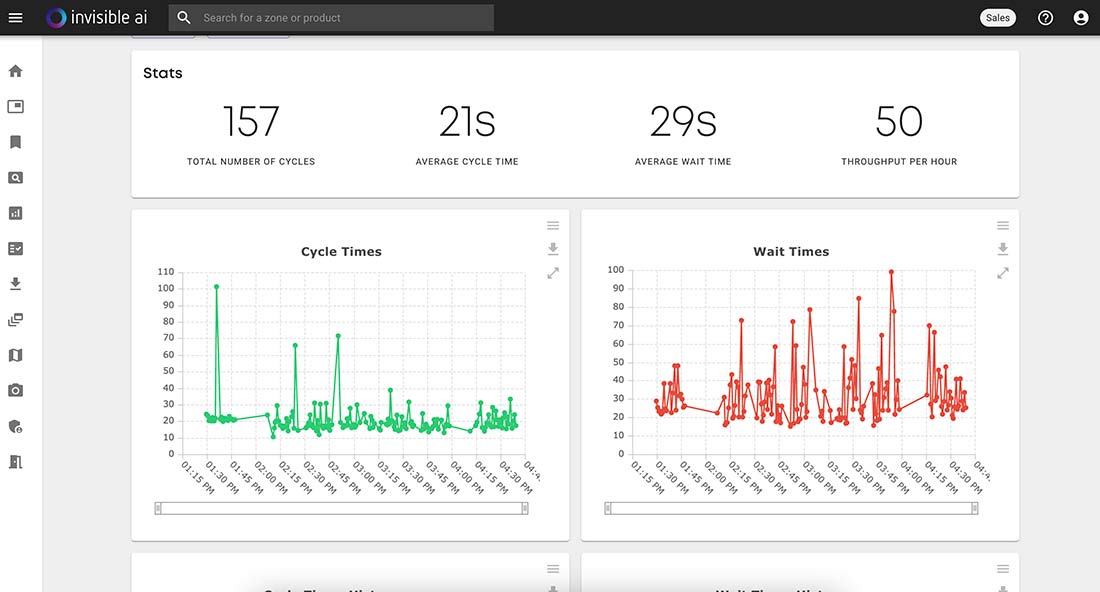1100x592 pixels.
Task: Download the Wait Times chart
Action: coord(1002,248)
